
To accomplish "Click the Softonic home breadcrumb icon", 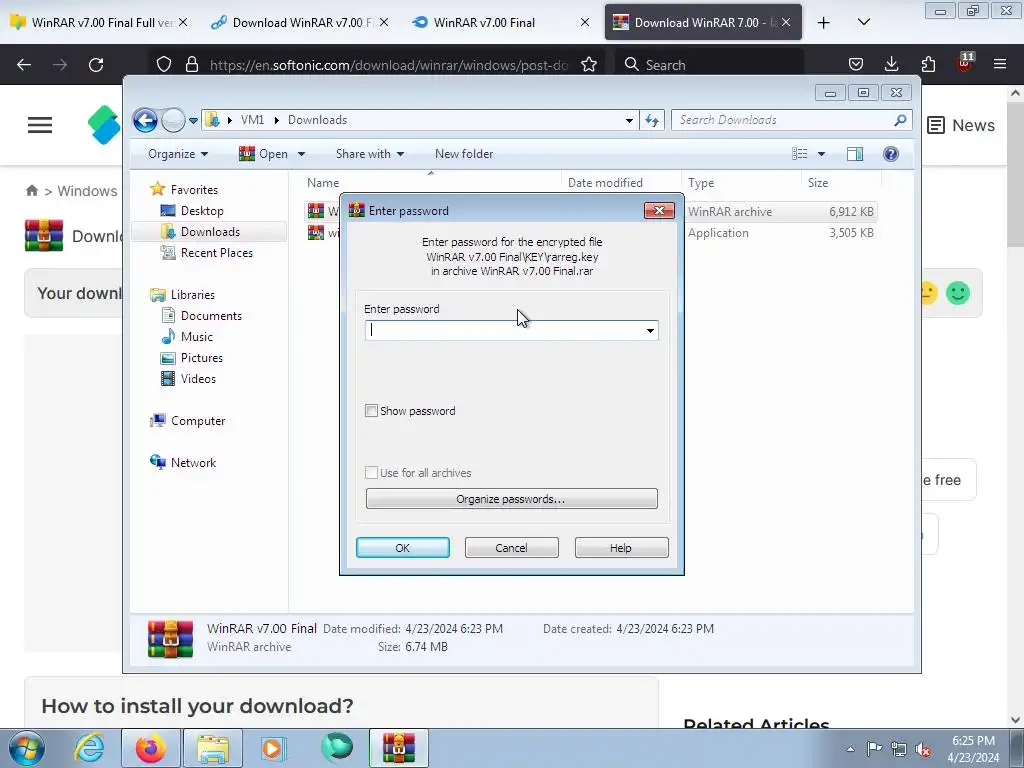I will (31, 191).
